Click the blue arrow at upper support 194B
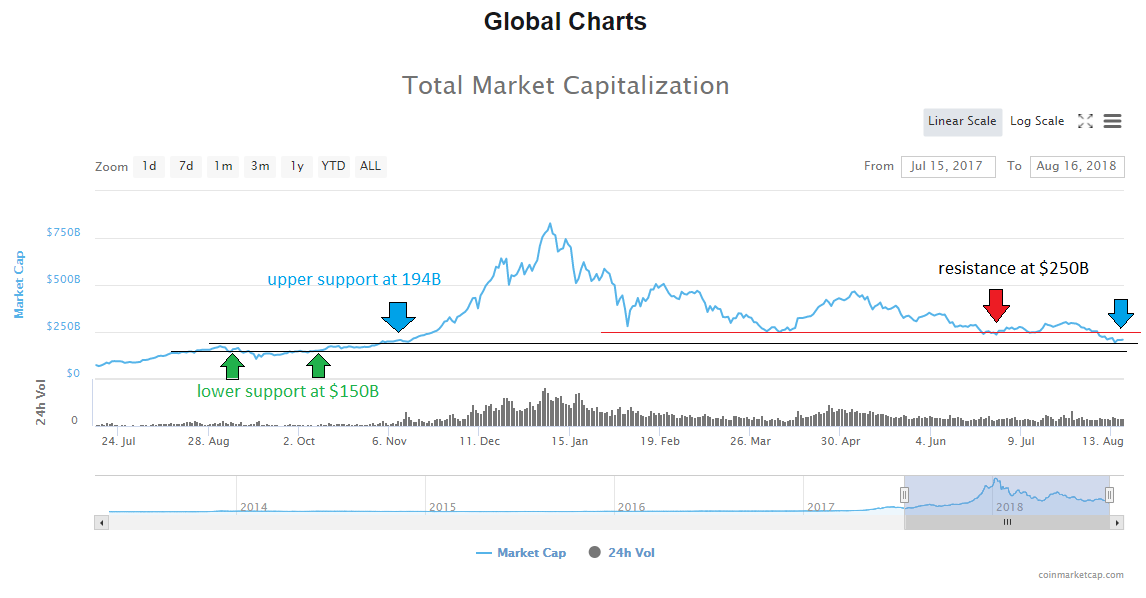This screenshot has width=1146, height=598. [398, 315]
